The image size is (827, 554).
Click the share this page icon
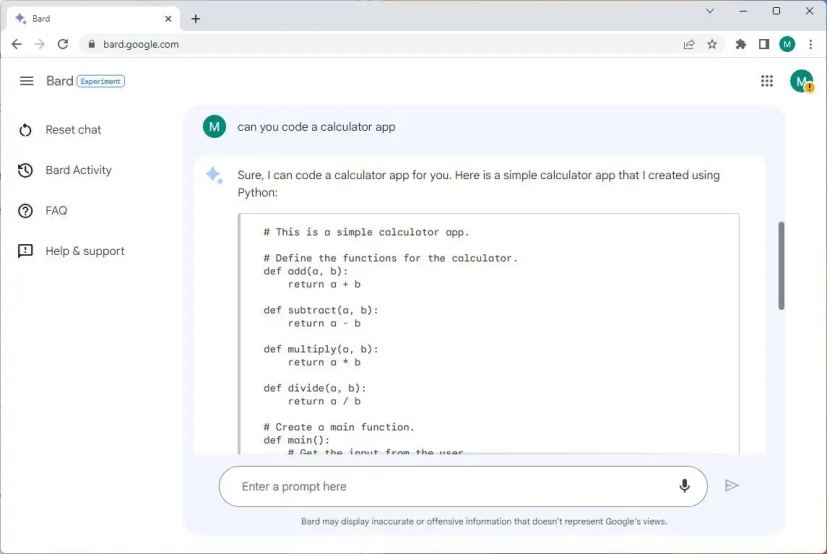[x=689, y=44]
